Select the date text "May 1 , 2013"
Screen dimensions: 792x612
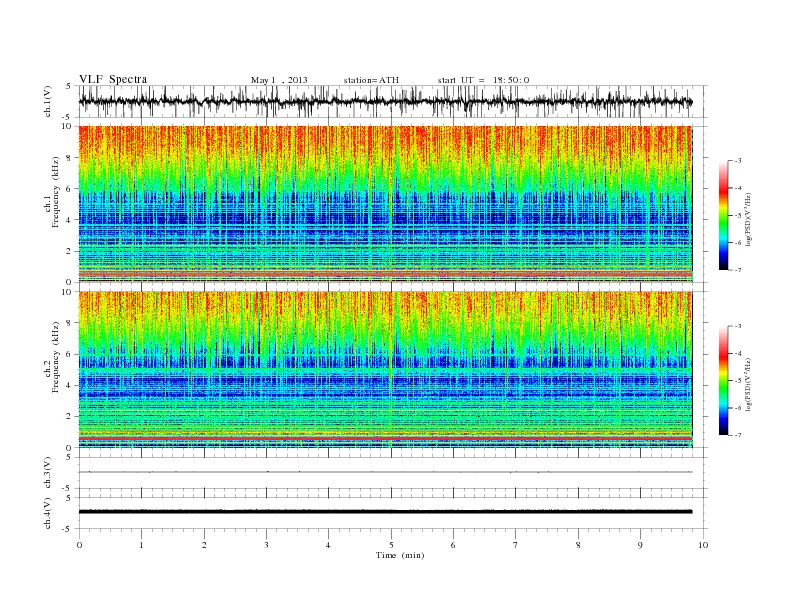pyautogui.click(x=279, y=80)
